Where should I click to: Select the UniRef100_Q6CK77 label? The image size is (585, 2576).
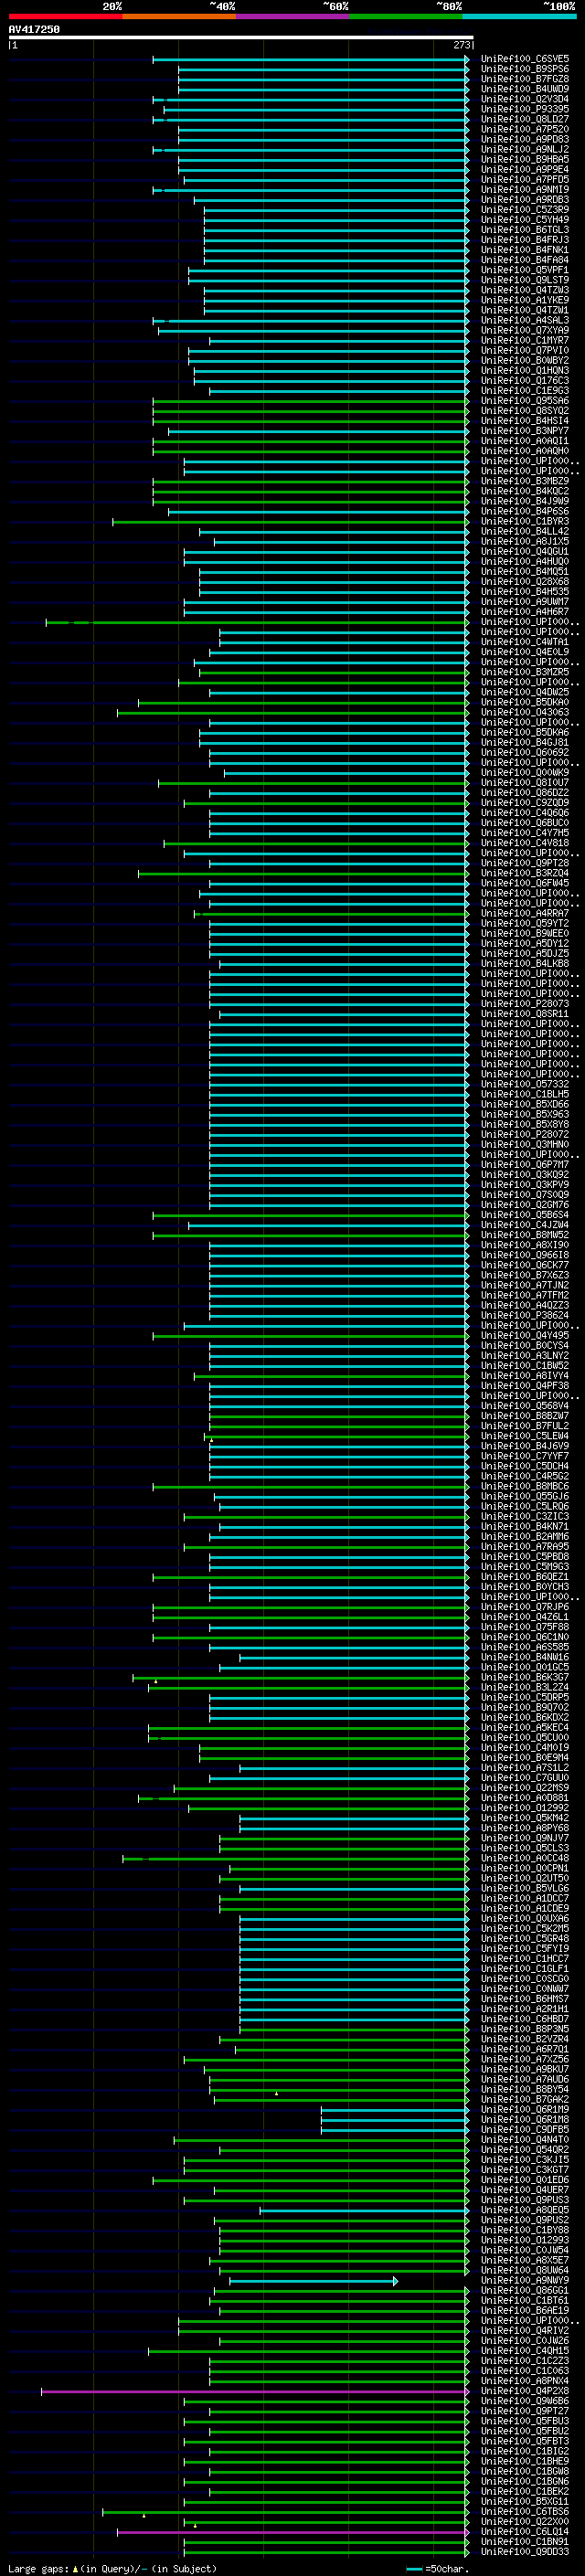point(525,1265)
